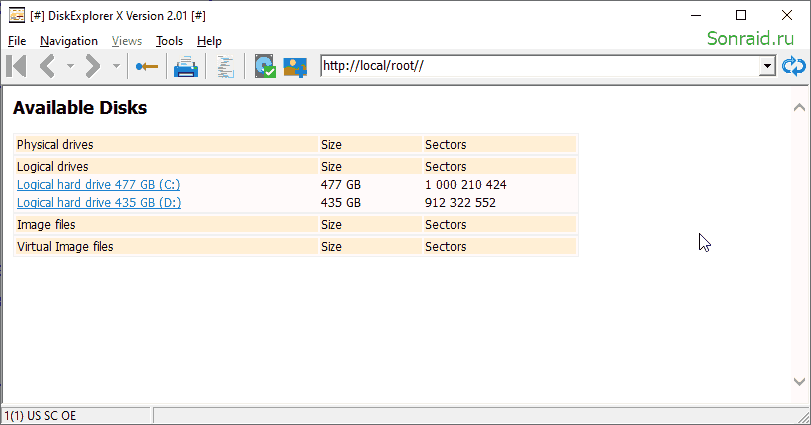Print the current view
The width and height of the screenshot is (811, 425).
tap(186, 67)
